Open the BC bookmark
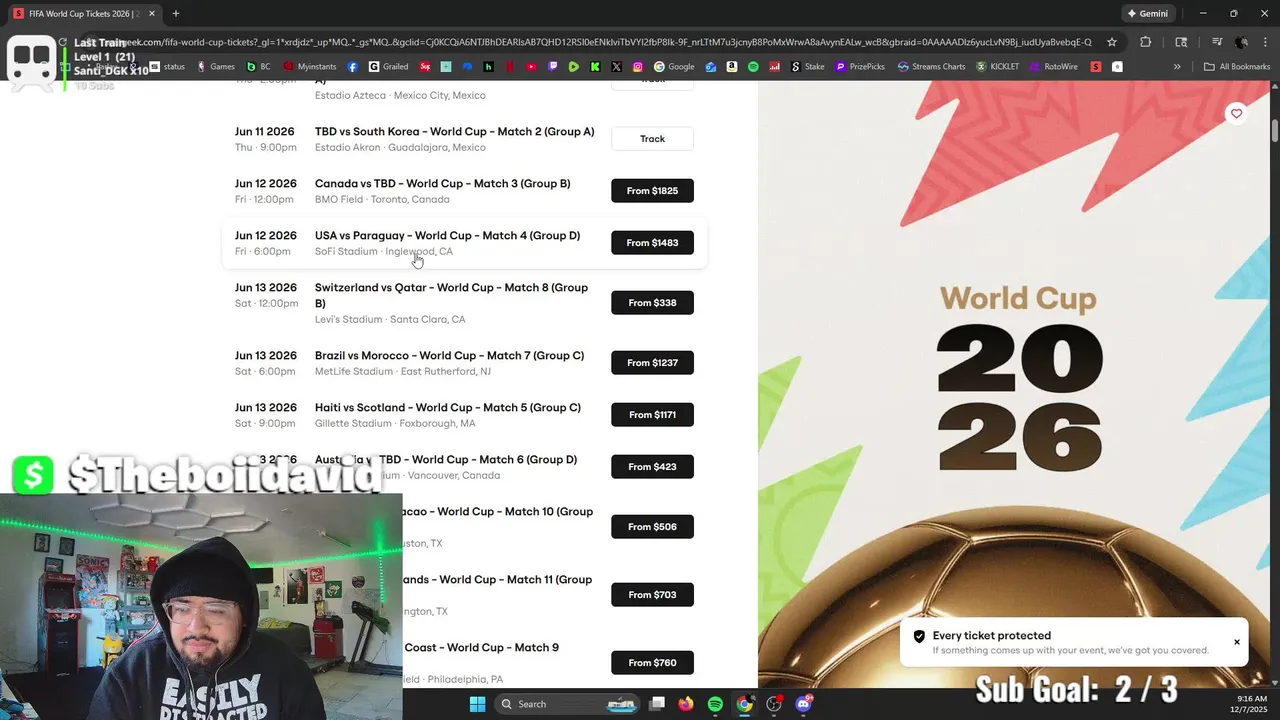This screenshot has height=720, width=1280. point(259,67)
